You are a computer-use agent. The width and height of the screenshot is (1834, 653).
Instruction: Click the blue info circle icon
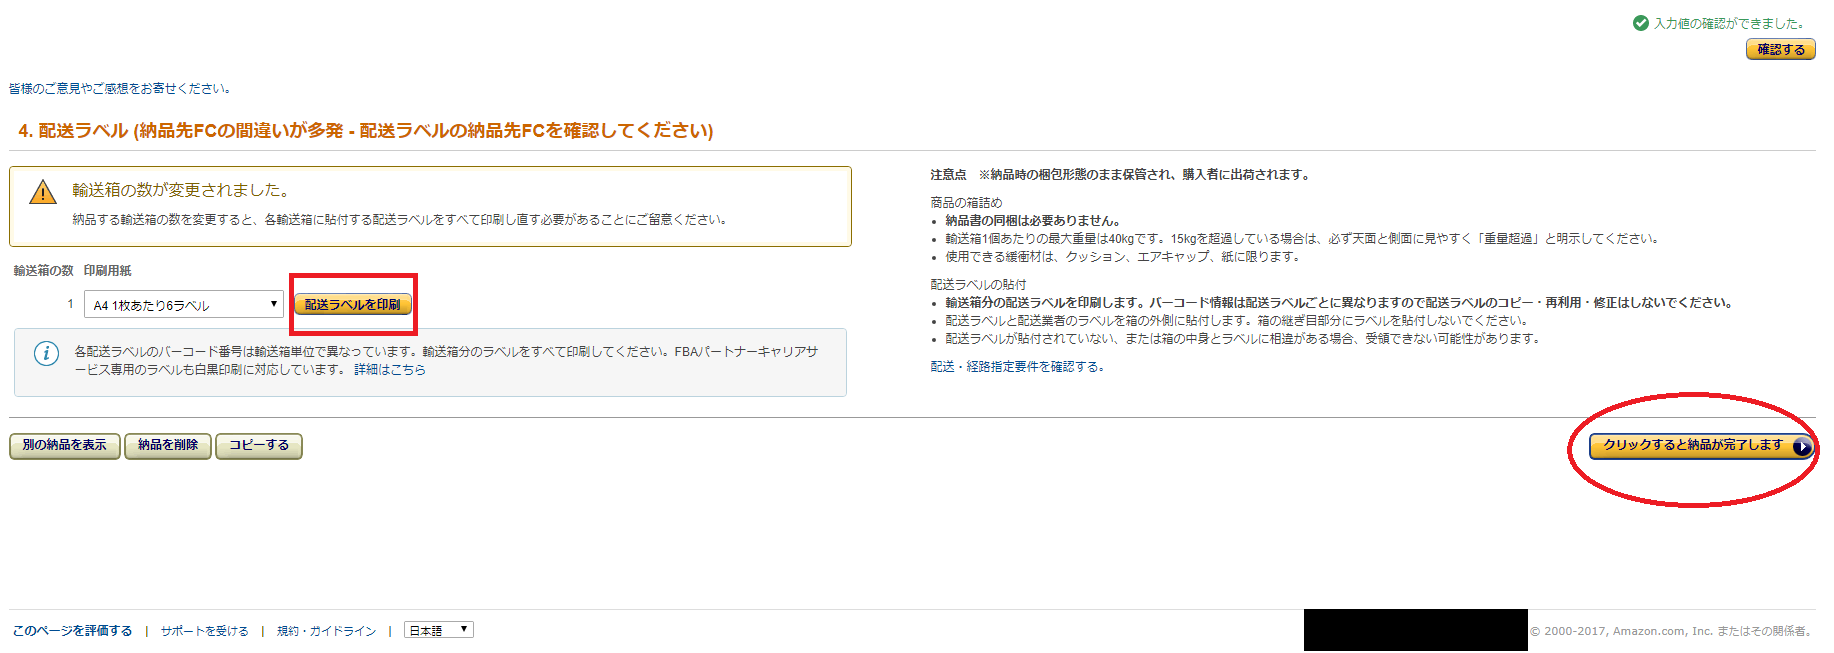pyautogui.click(x=46, y=353)
